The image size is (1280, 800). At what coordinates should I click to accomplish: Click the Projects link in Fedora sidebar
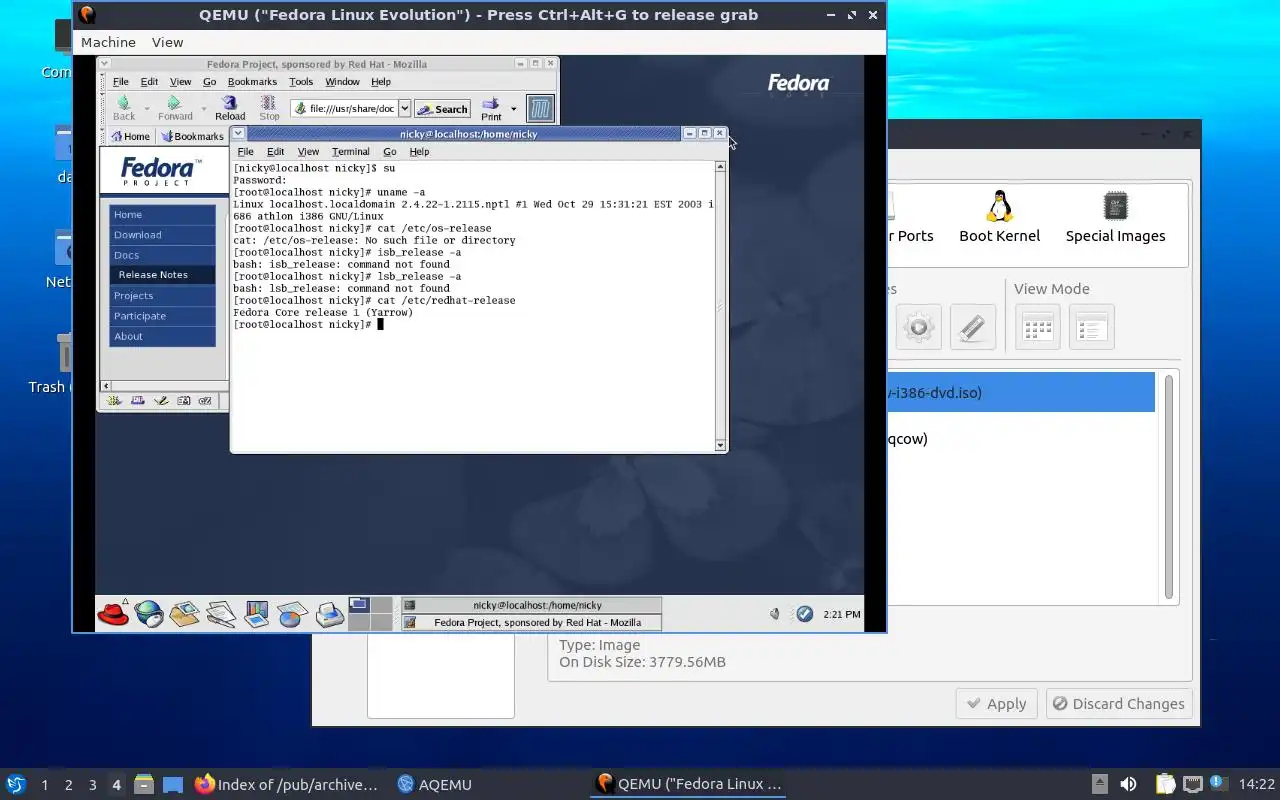click(x=162, y=296)
